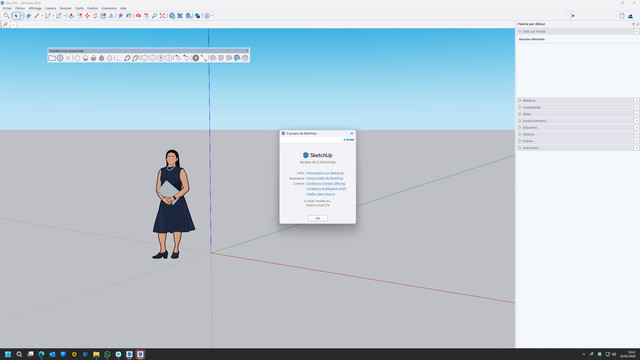Click the X icon in Scan Essentials toolbar
Viewport: 640px width, 360px height.
(x=68, y=58)
